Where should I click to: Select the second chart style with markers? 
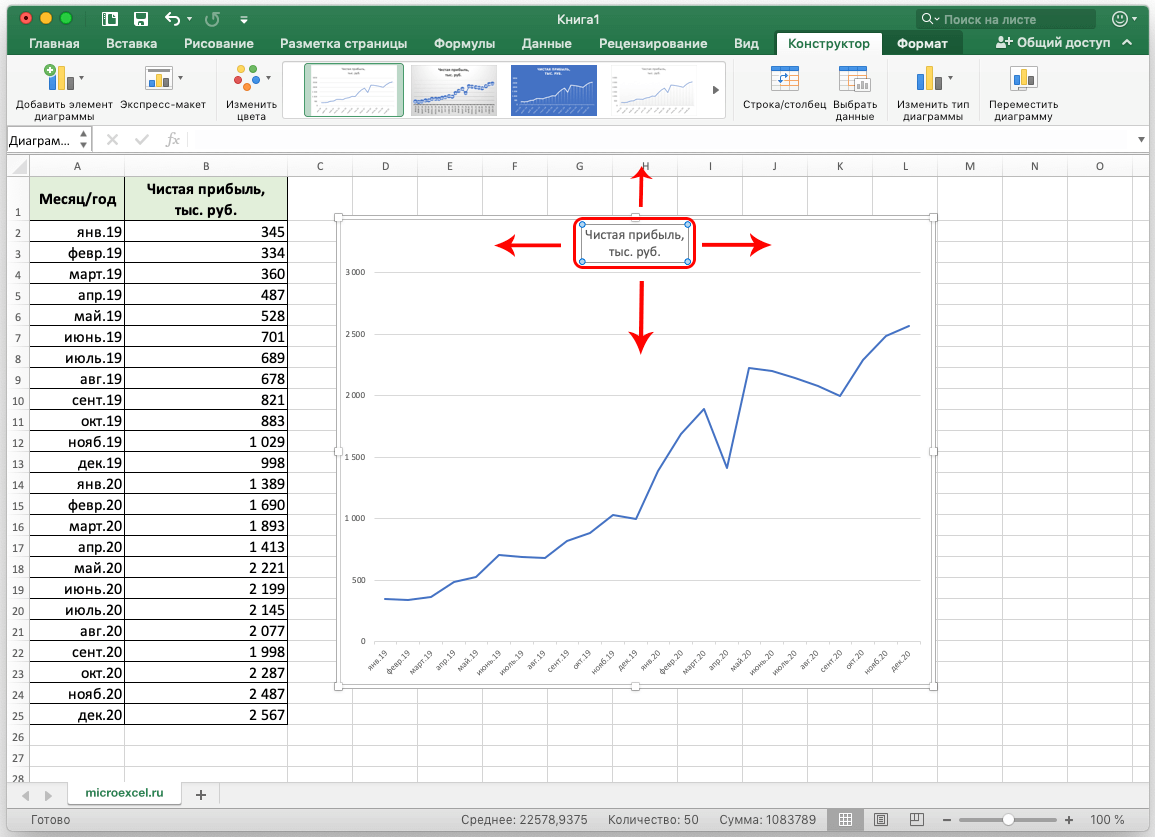click(x=454, y=90)
